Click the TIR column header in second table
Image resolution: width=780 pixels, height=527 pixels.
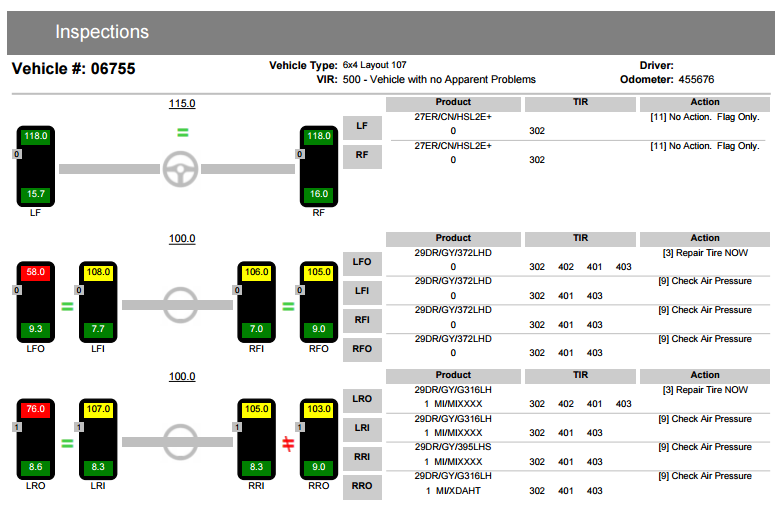click(x=580, y=238)
